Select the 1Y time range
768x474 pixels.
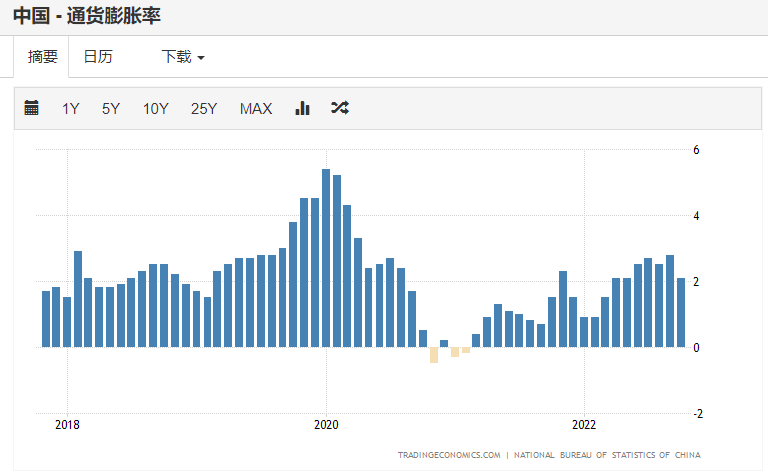pyautogui.click(x=70, y=108)
